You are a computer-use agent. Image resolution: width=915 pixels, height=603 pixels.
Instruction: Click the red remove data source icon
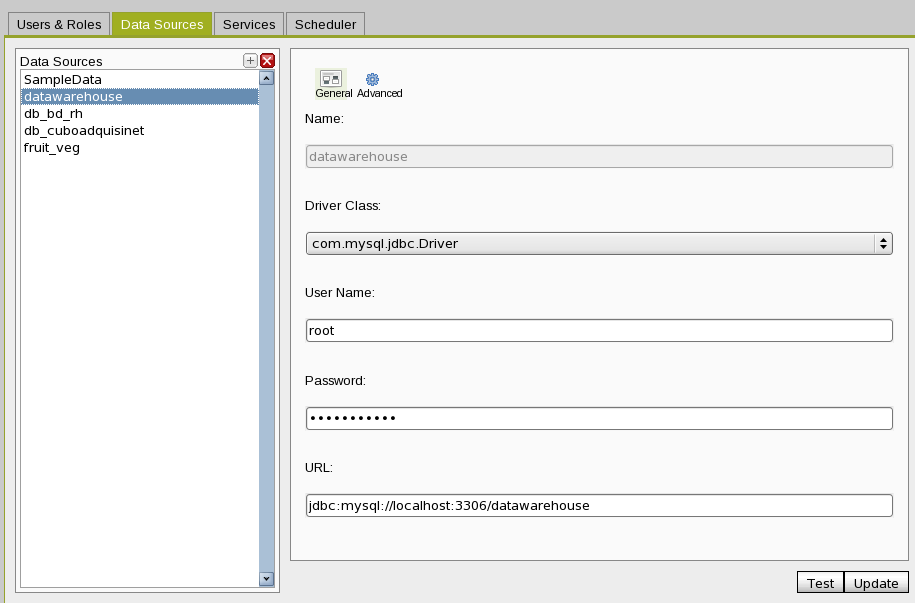(267, 61)
